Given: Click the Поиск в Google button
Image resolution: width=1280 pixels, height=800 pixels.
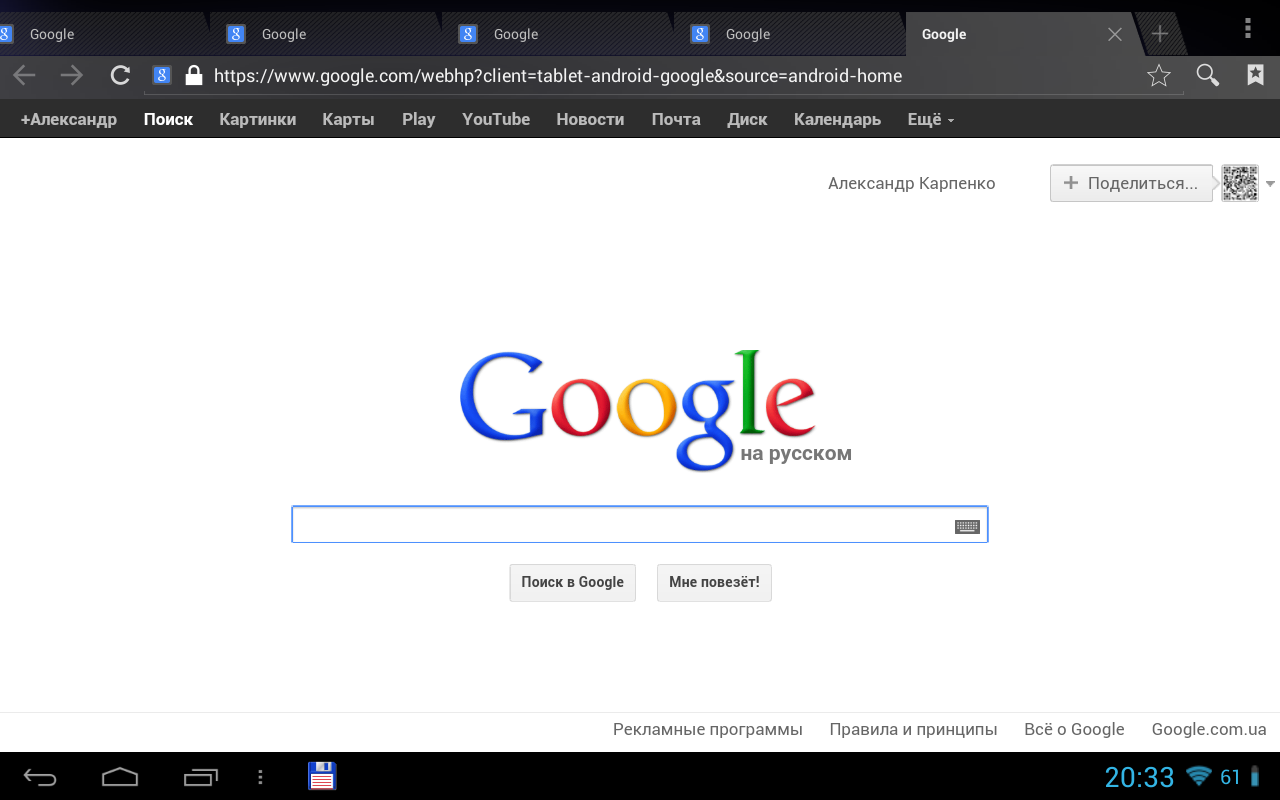Looking at the screenshot, I should [x=572, y=582].
